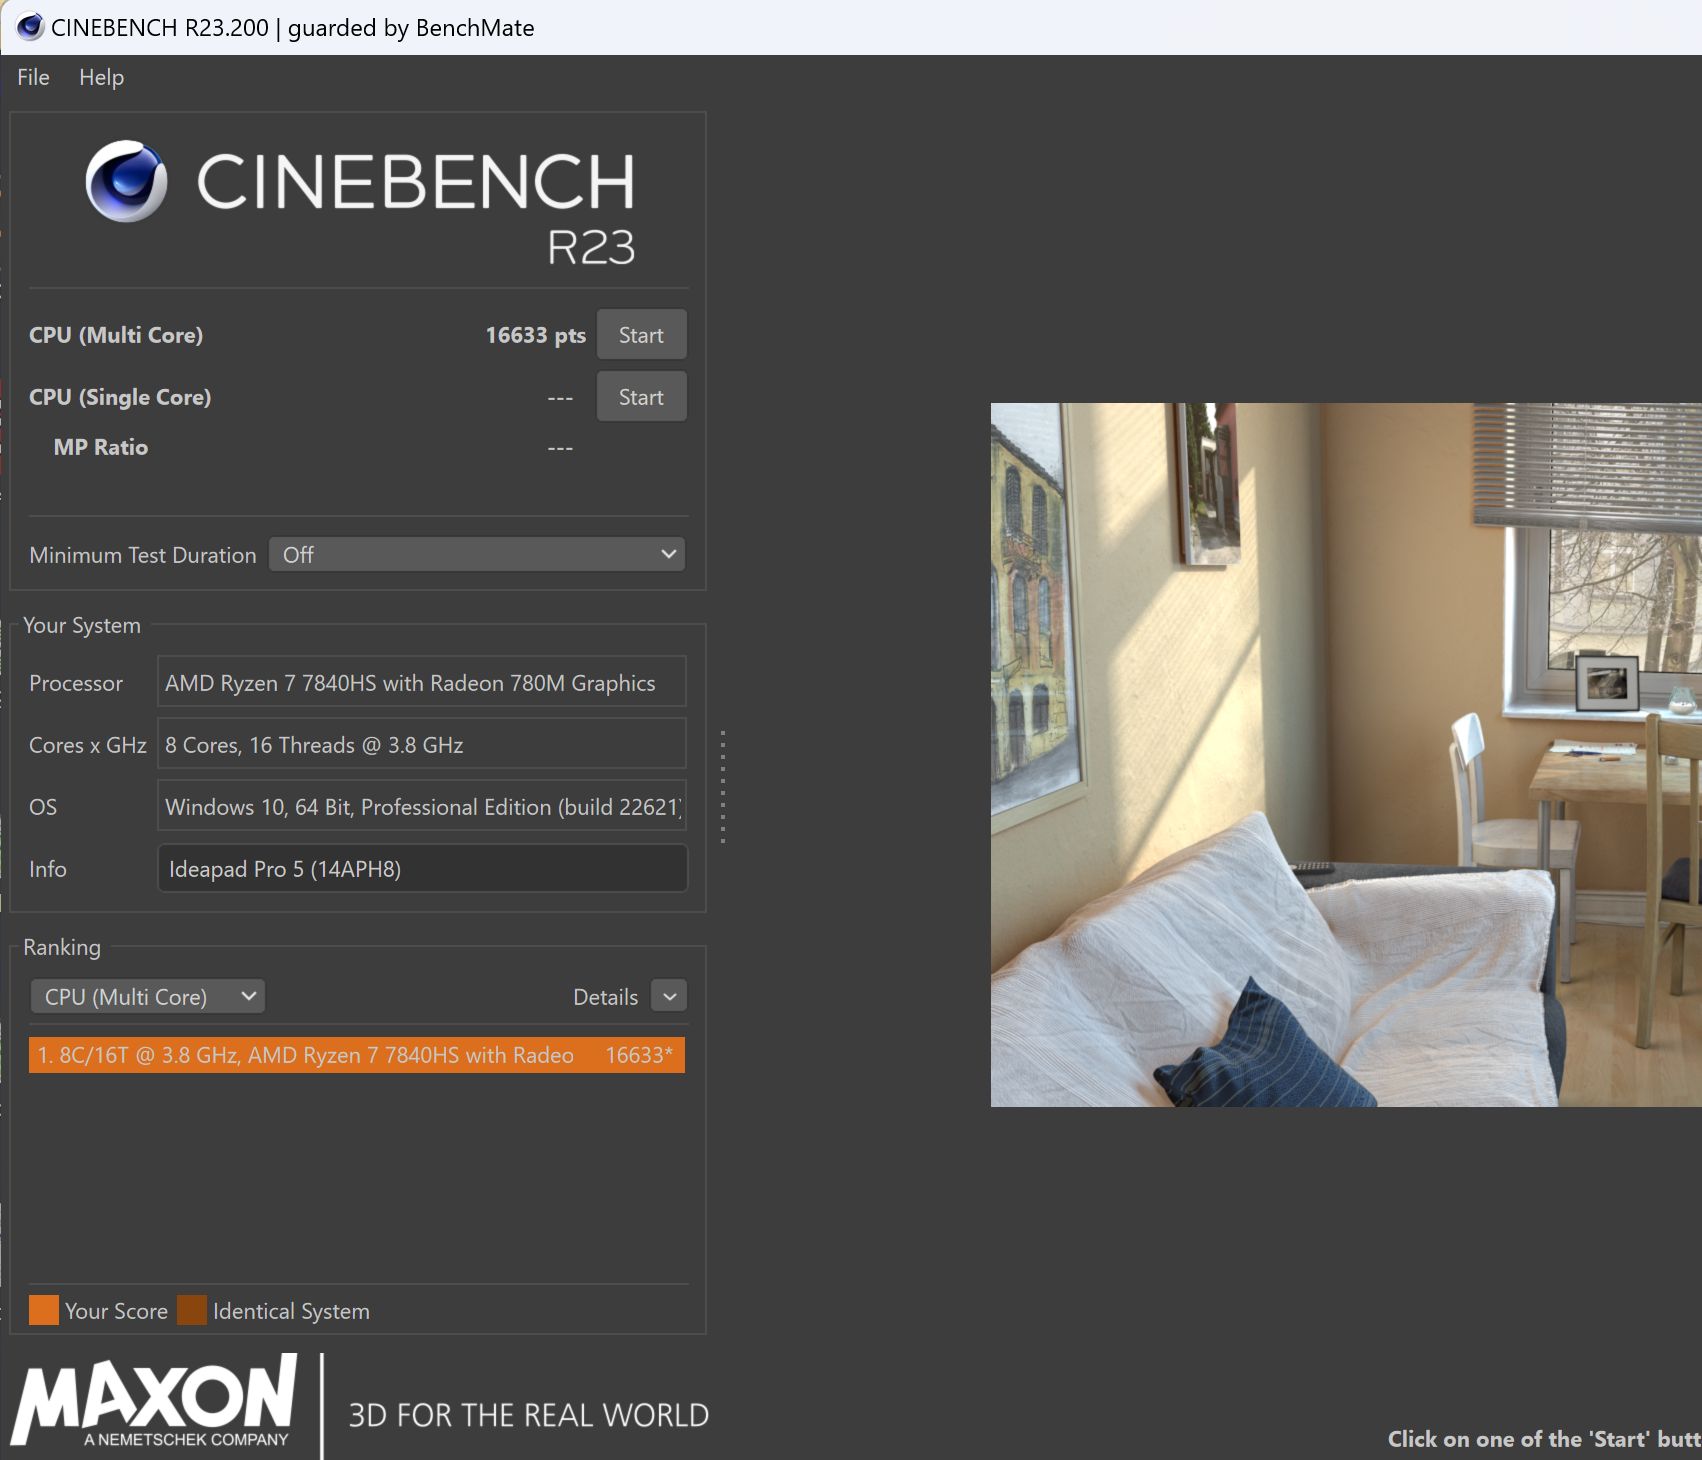
Task: Open the File menu
Action: 33,77
